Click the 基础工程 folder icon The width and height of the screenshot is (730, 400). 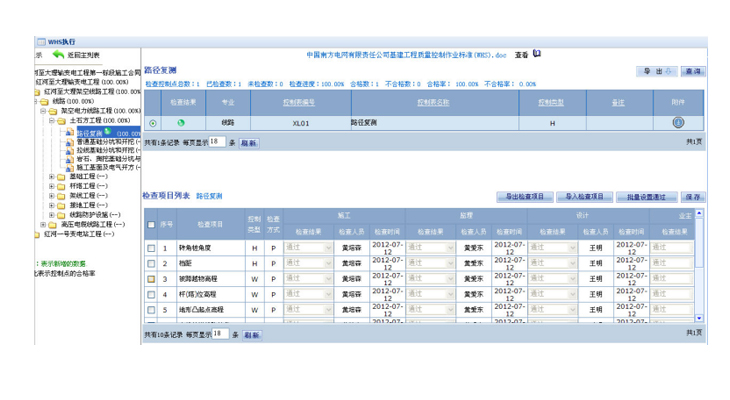tap(62, 177)
